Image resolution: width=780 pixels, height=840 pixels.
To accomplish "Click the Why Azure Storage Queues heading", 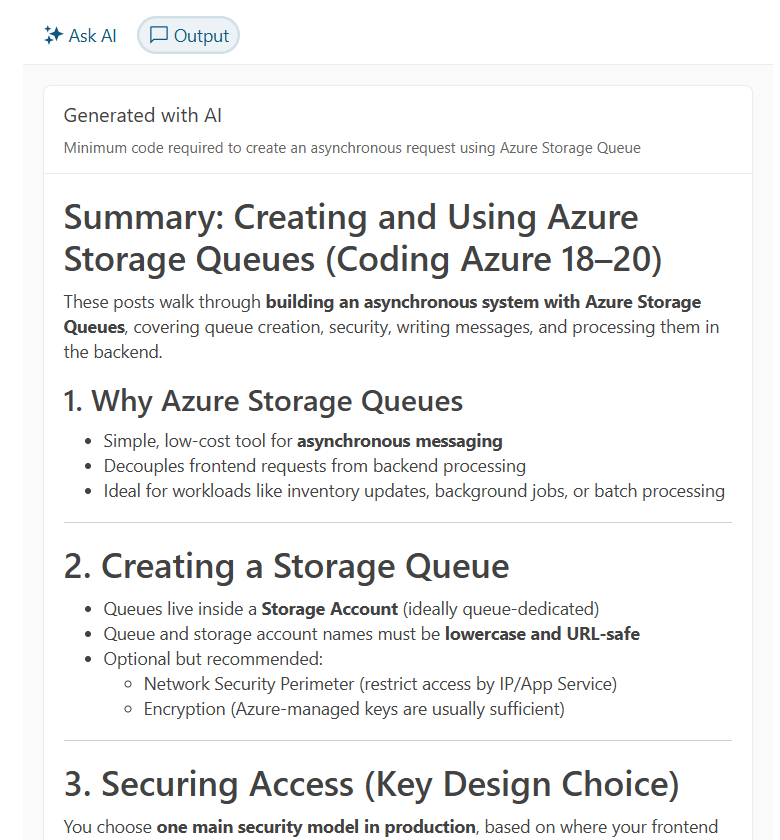I will point(263,401).
